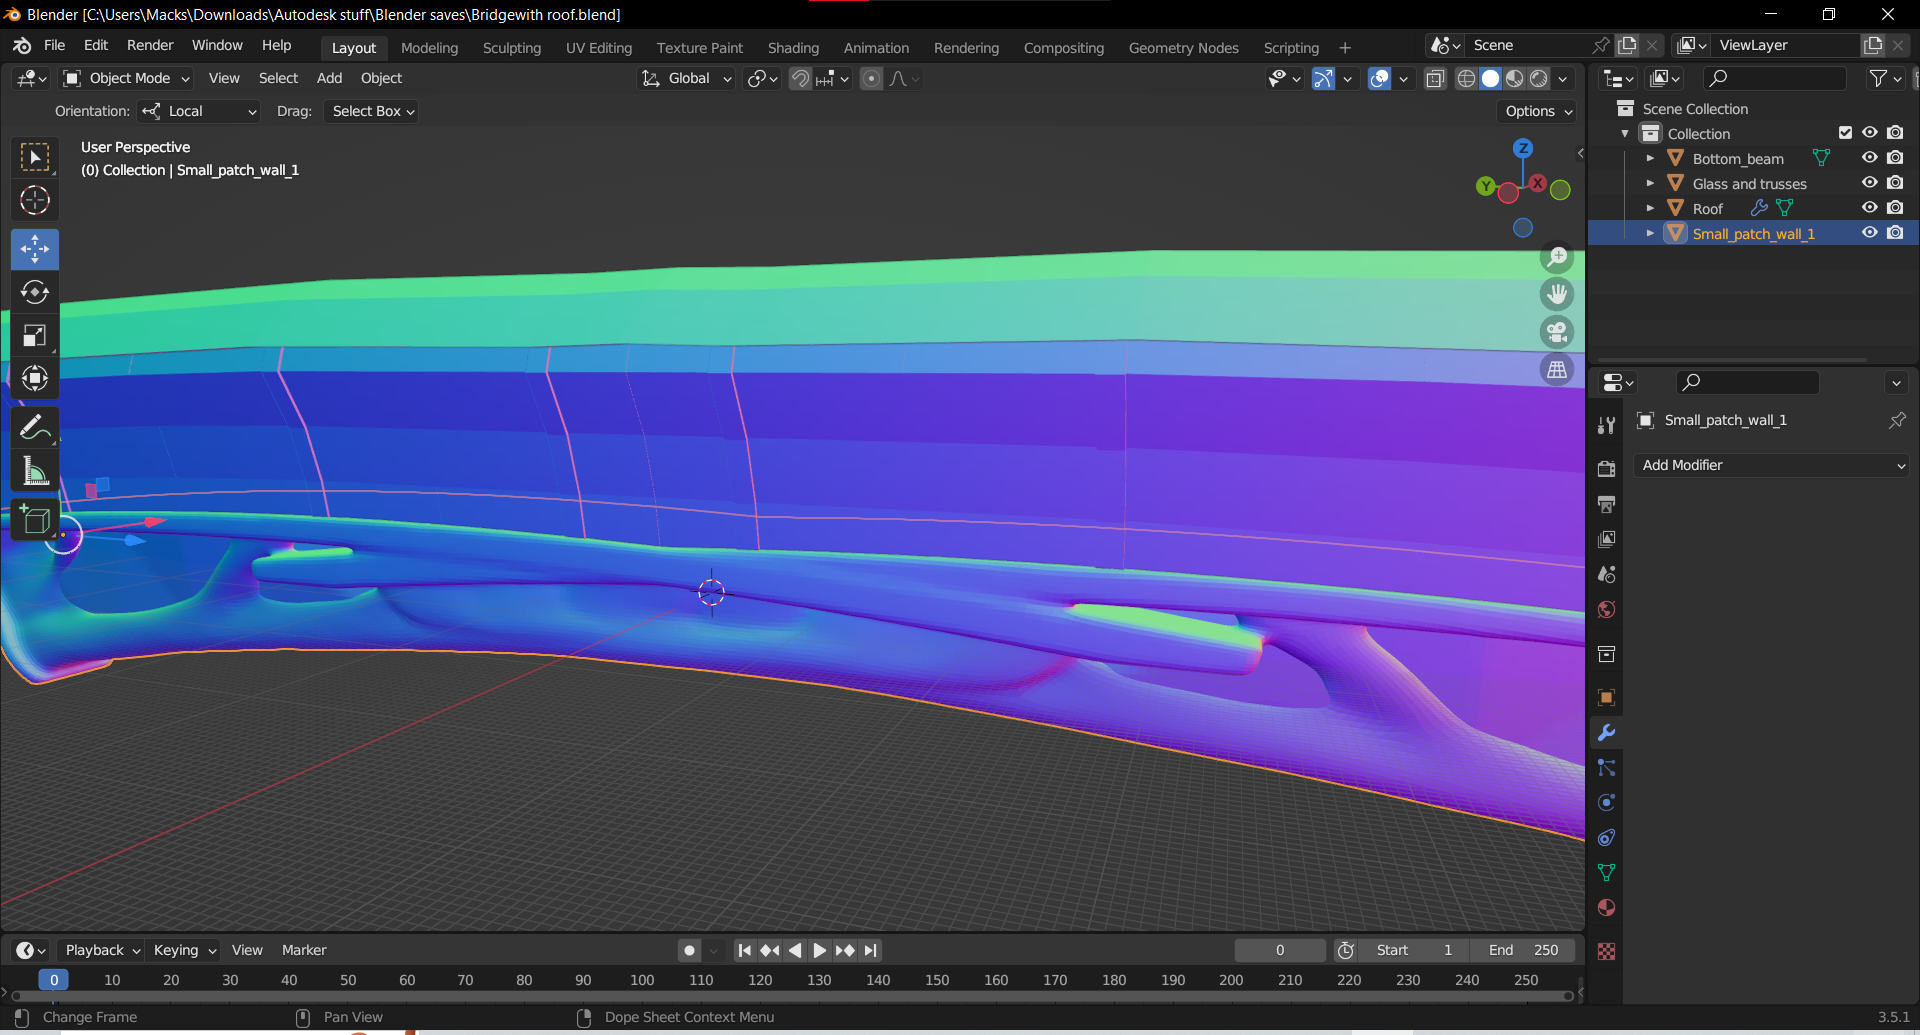The width and height of the screenshot is (1920, 1035).
Task: Toggle proportional editing
Action: 872,78
